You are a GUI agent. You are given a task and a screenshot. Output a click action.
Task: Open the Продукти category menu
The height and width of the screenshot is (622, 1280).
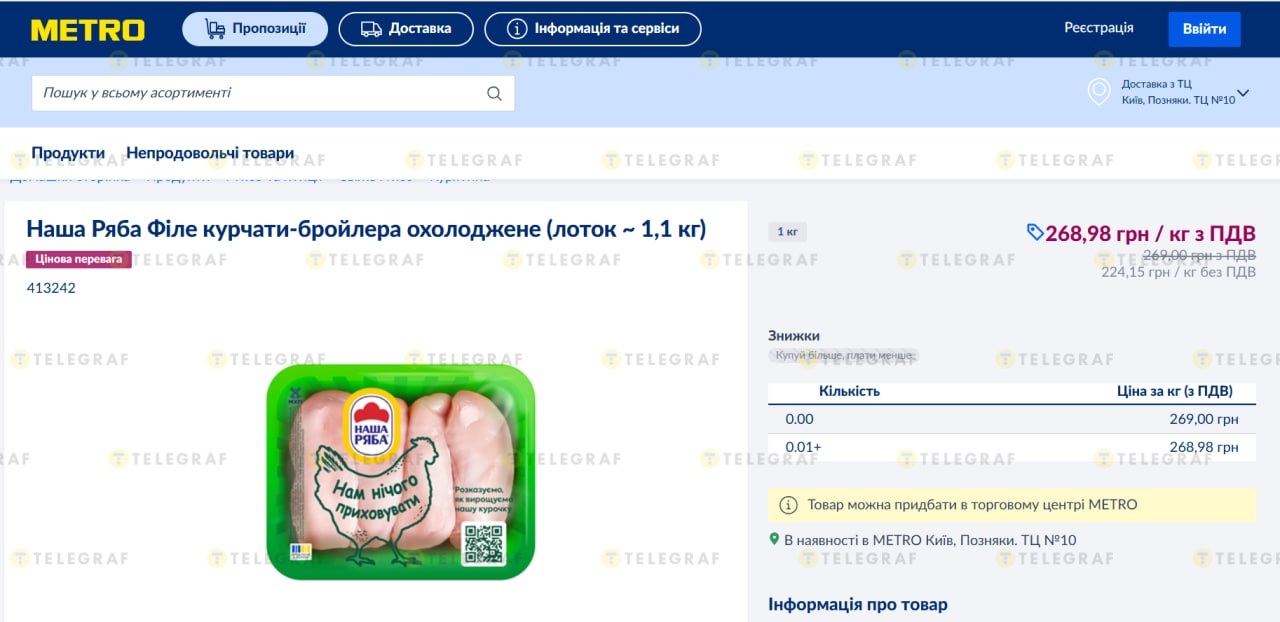[x=68, y=153]
